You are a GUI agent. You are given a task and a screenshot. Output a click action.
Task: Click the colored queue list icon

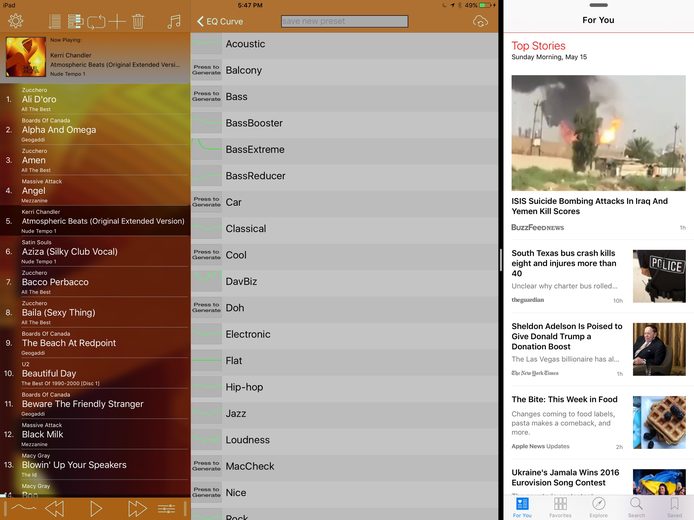click(75, 21)
